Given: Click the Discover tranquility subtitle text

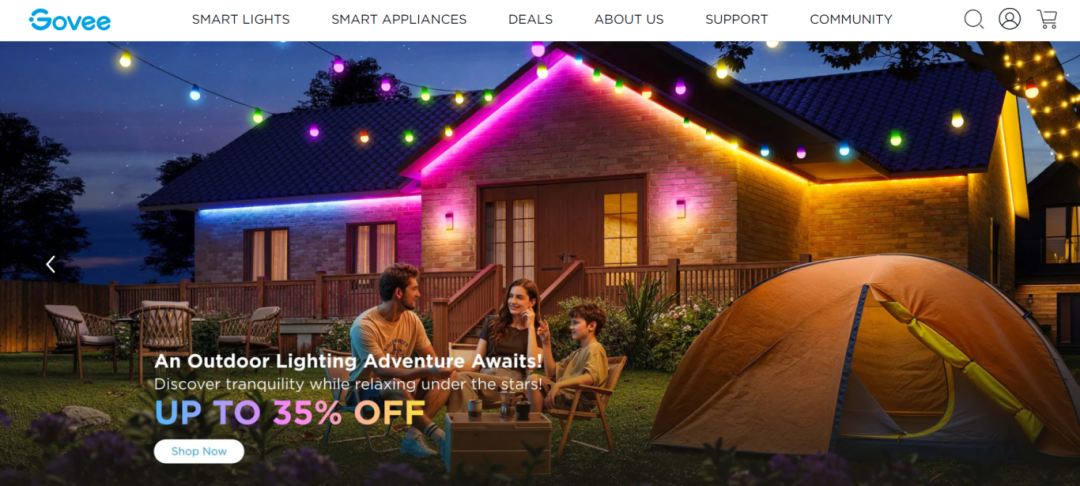Looking at the screenshot, I should coord(348,383).
